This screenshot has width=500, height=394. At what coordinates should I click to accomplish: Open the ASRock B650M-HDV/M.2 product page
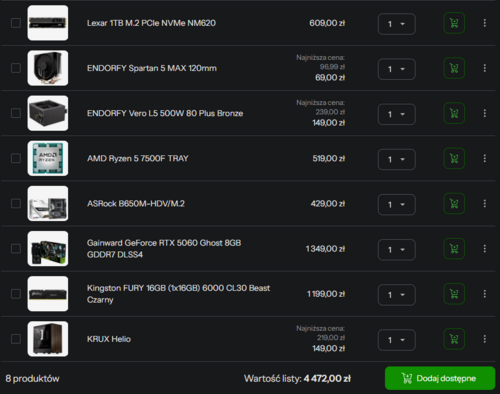click(x=136, y=204)
